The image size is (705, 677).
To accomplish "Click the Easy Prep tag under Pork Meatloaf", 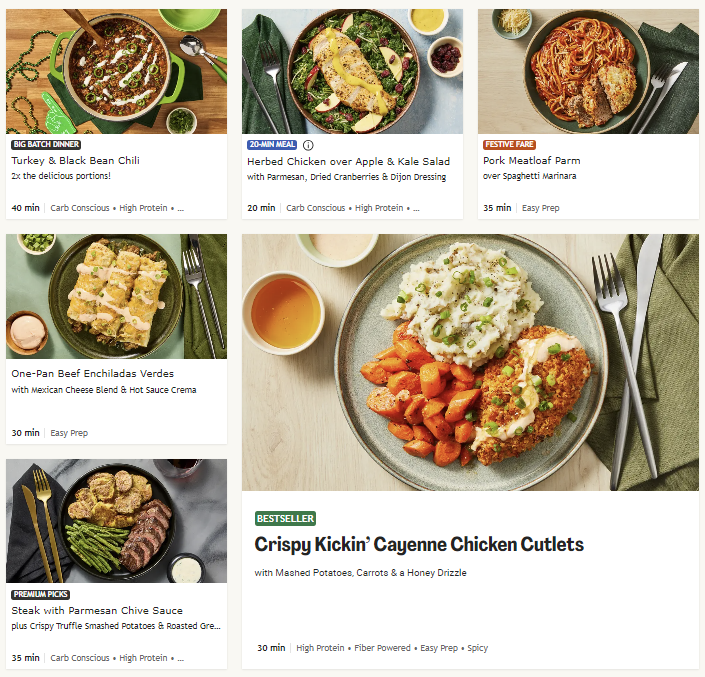I will tap(541, 208).
